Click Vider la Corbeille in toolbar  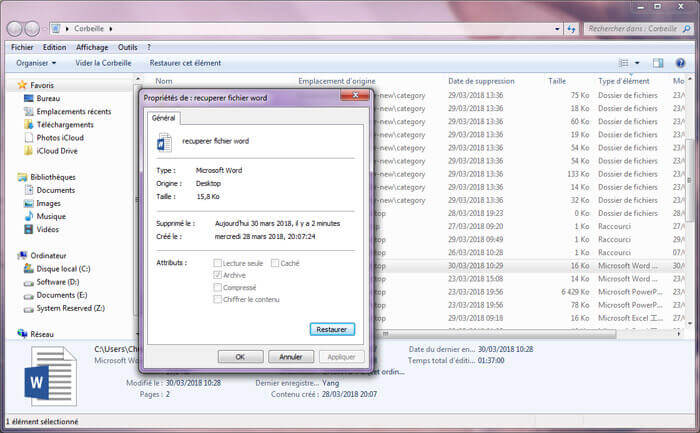103,63
